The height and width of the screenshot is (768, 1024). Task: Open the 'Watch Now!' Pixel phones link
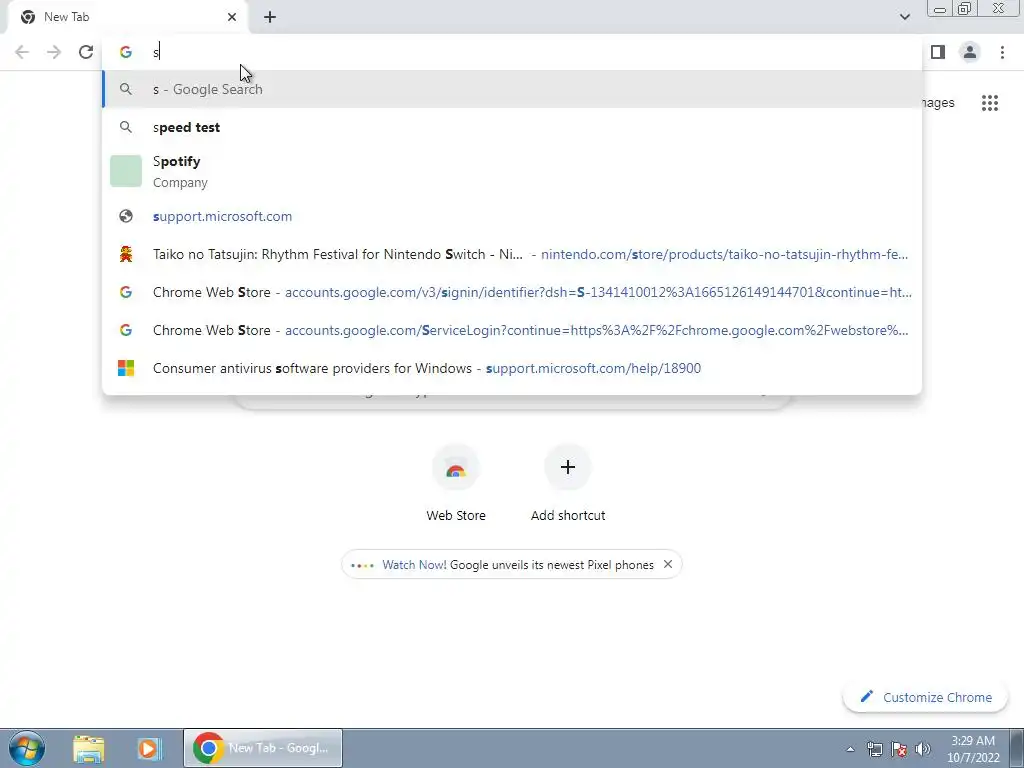coord(518,565)
